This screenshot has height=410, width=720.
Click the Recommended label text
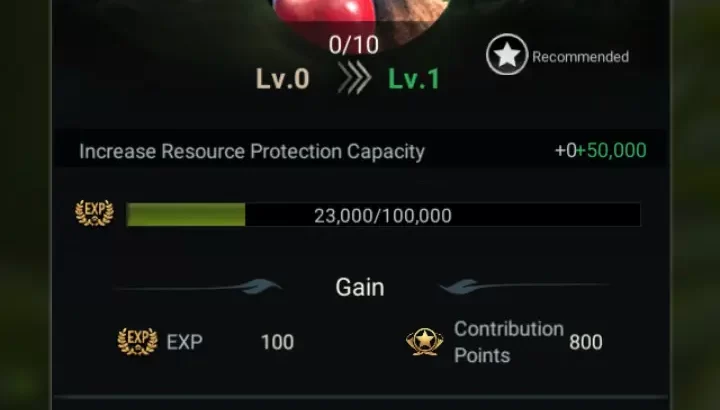point(580,57)
